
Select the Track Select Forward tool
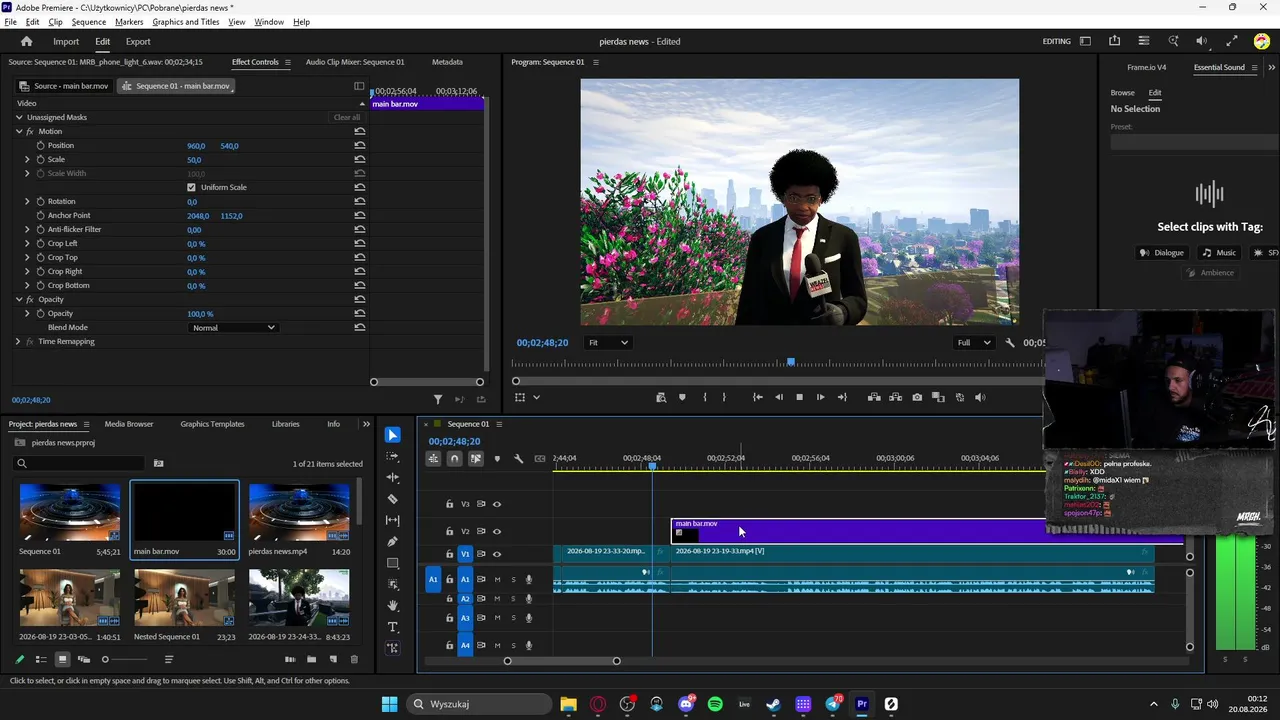393,456
